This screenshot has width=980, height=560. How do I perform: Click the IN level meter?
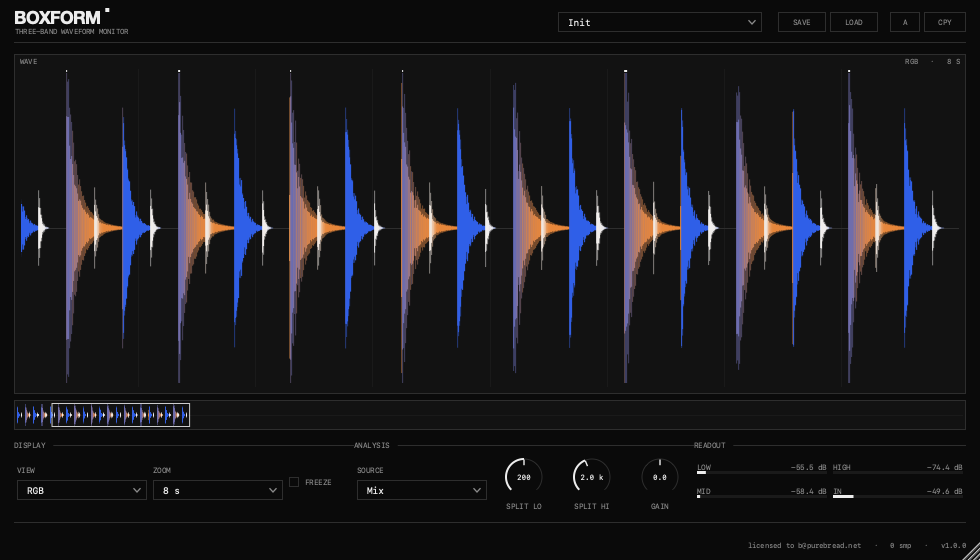(898, 496)
